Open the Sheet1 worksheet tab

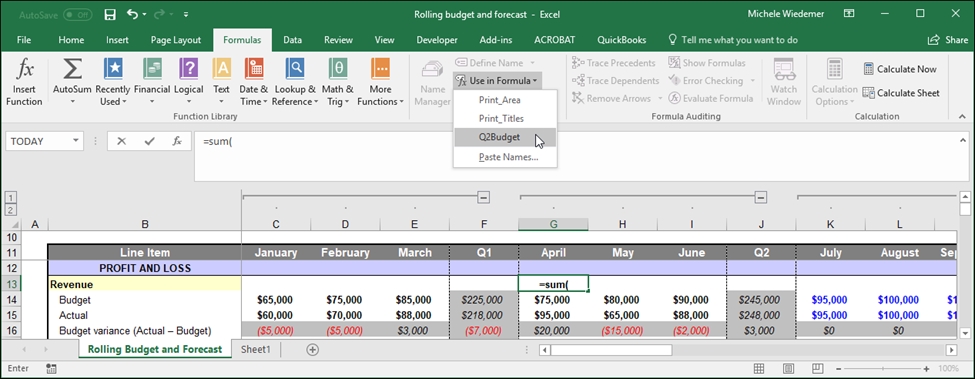[x=256, y=350]
